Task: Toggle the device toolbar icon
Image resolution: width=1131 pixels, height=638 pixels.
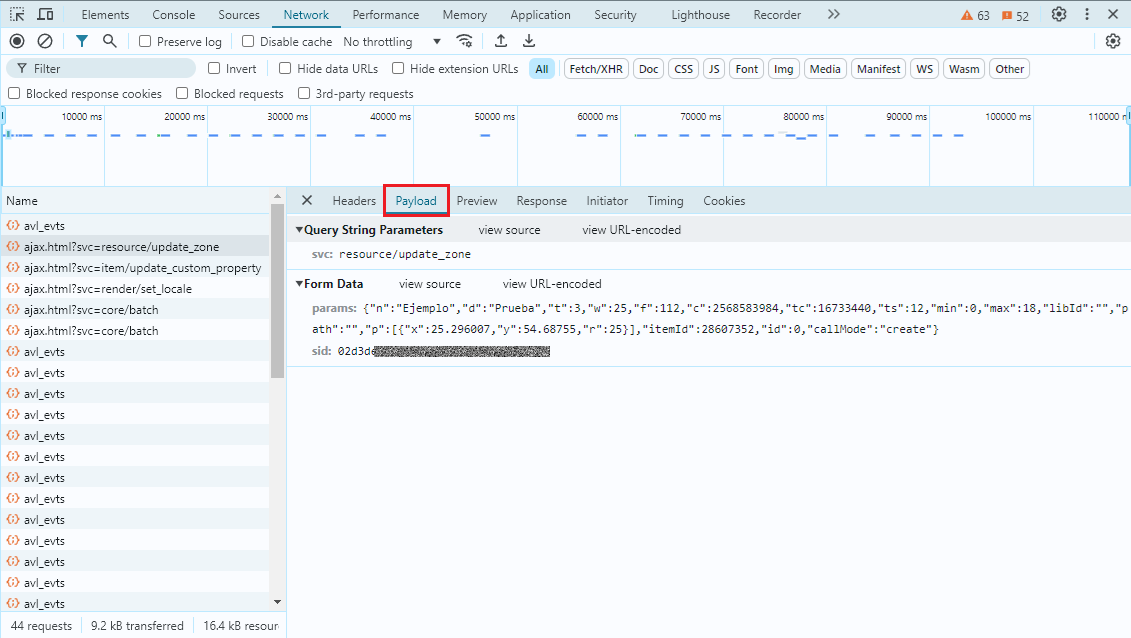Action: pos(45,15)
